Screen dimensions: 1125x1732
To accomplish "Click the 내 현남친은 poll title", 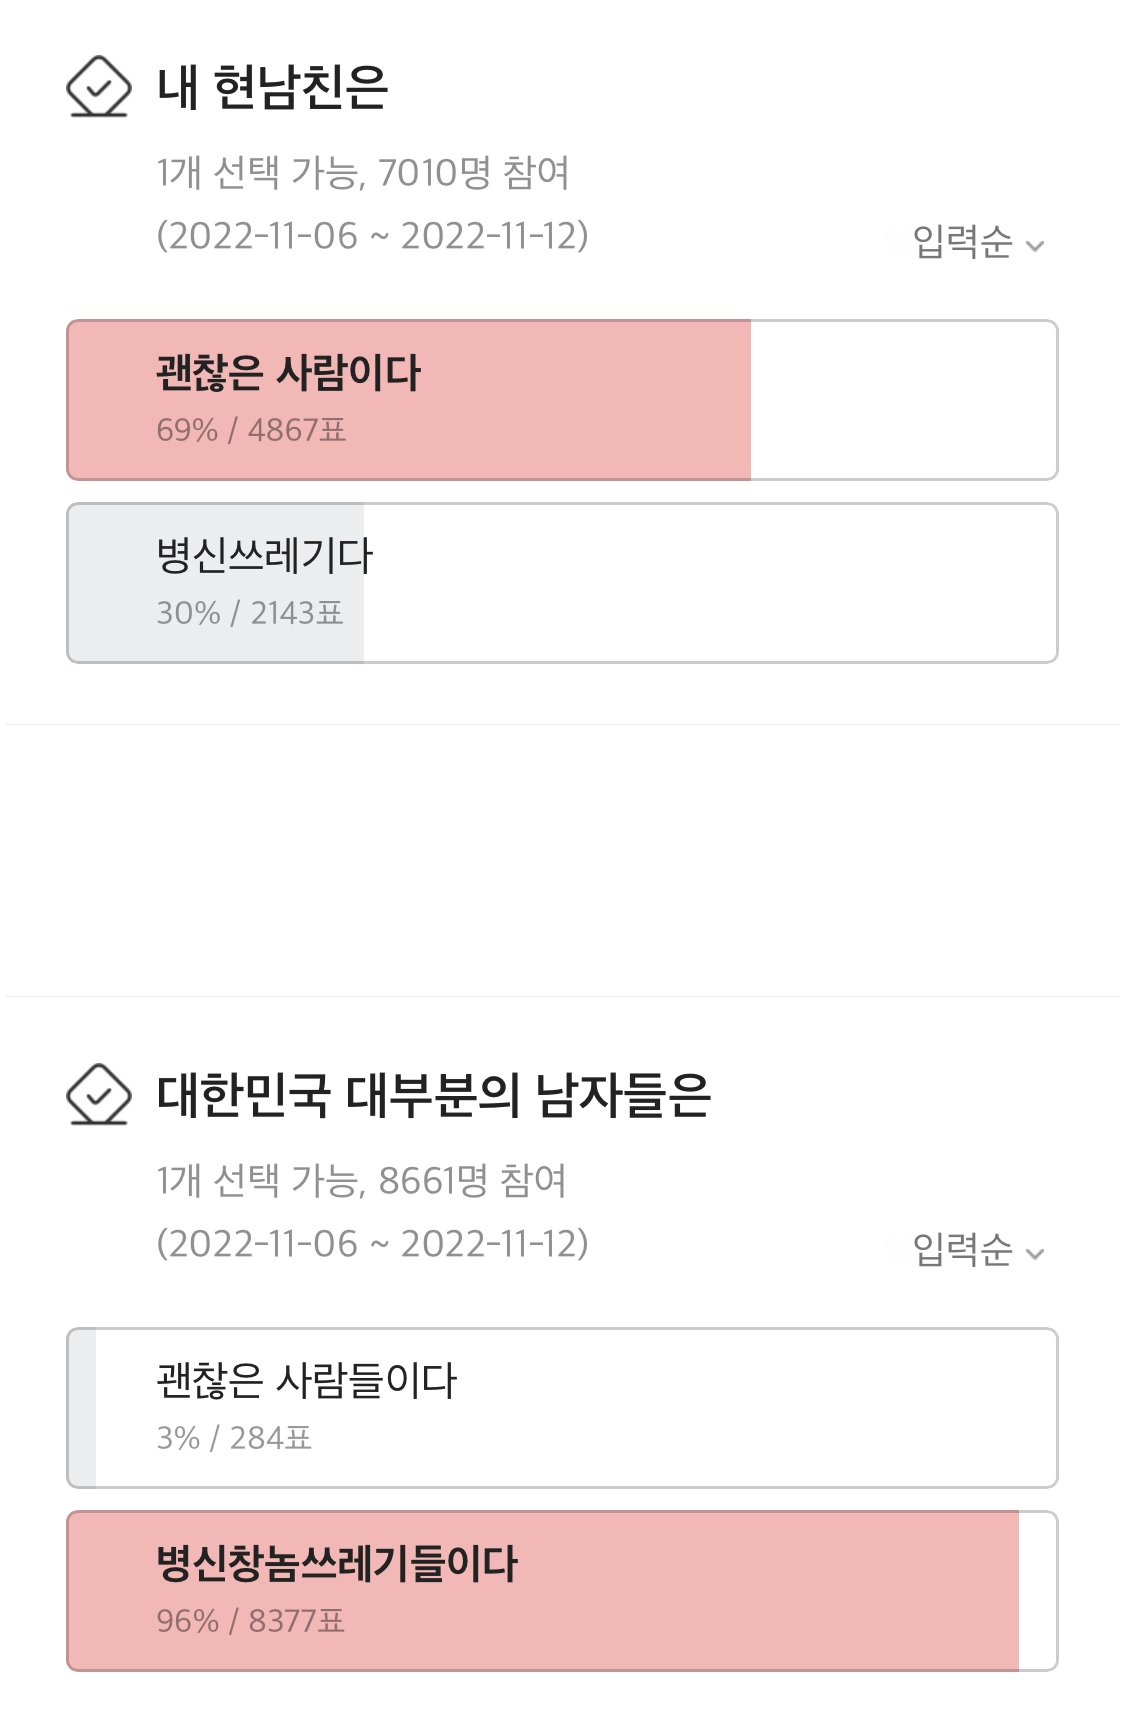I will click(272, 87).
